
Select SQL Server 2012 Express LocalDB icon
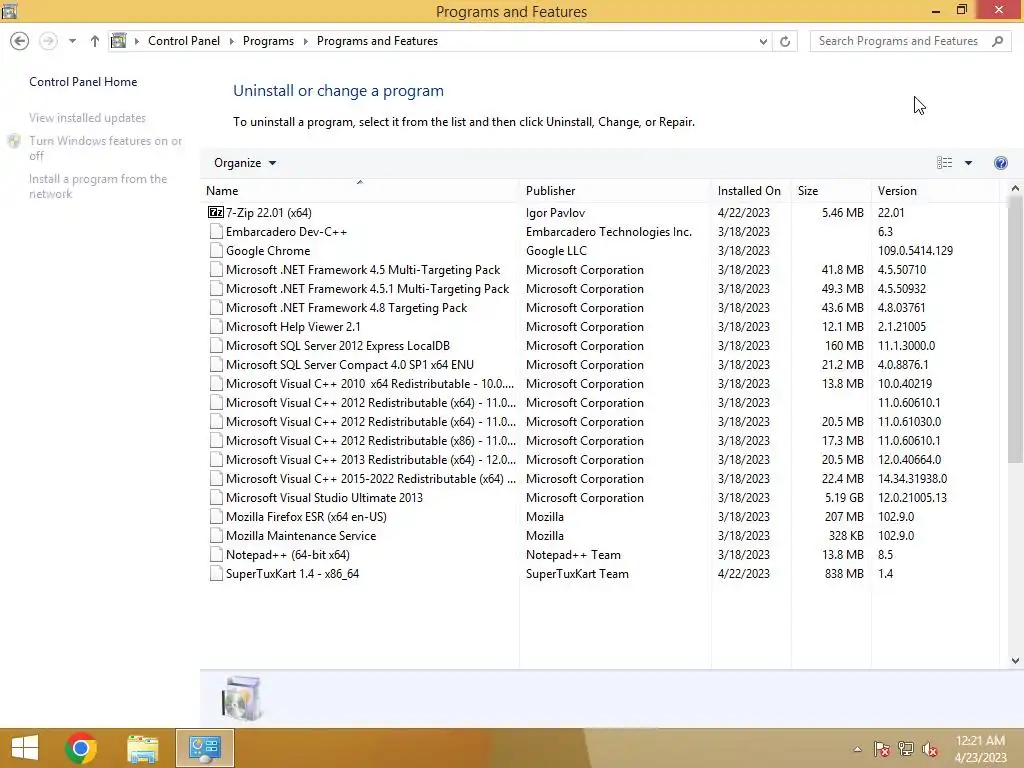point(216,345)
